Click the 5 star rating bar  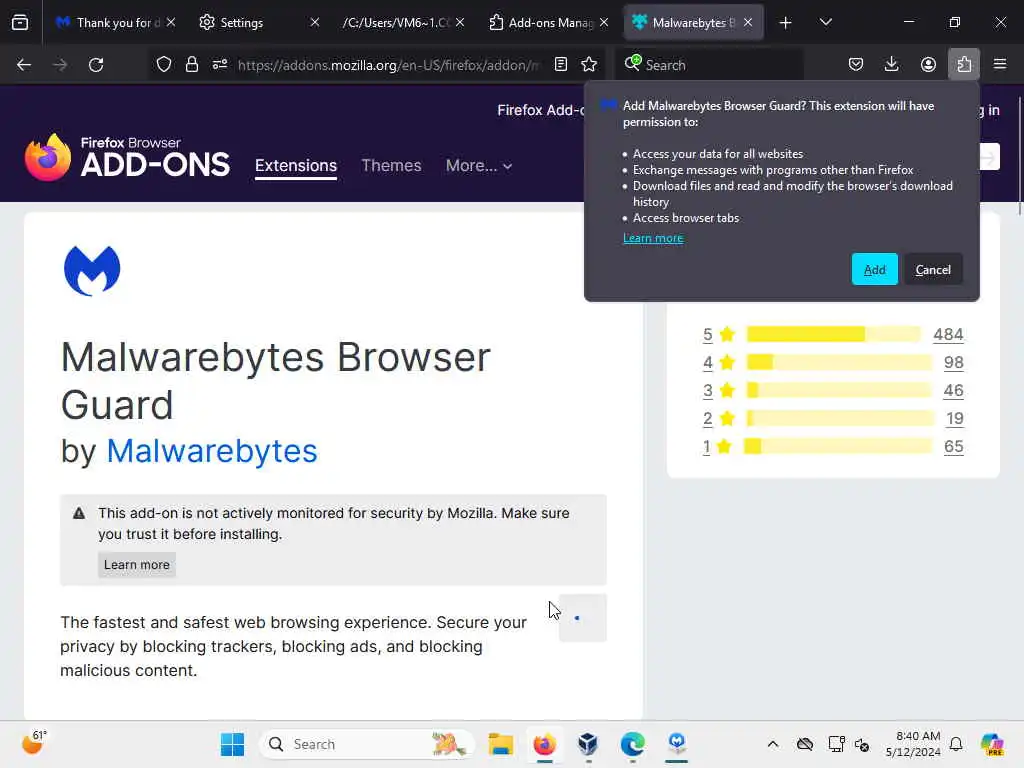point(834,334)
